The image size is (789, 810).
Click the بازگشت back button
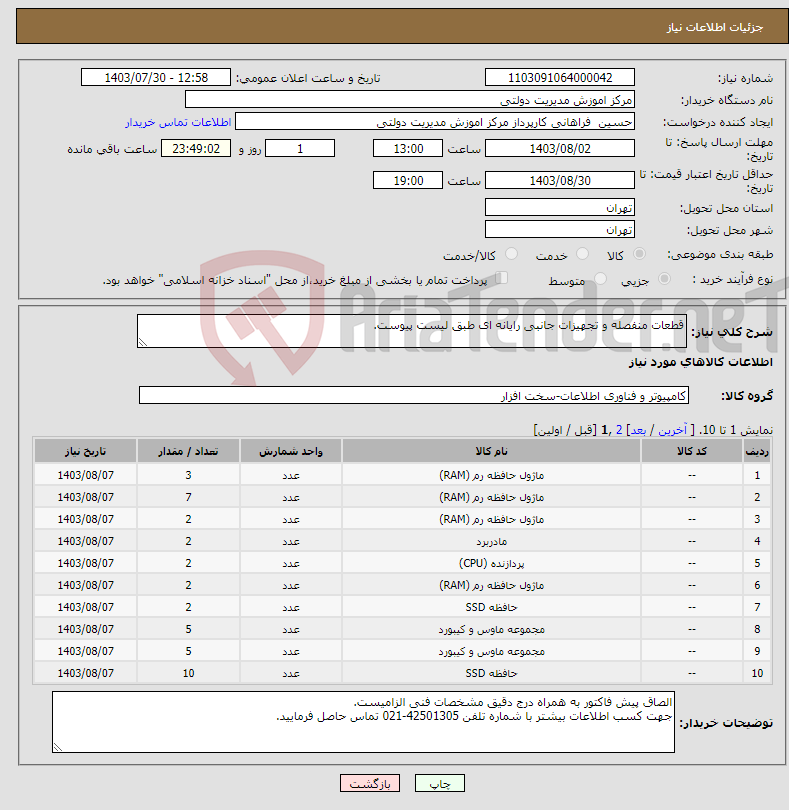[x=369, y=783]
